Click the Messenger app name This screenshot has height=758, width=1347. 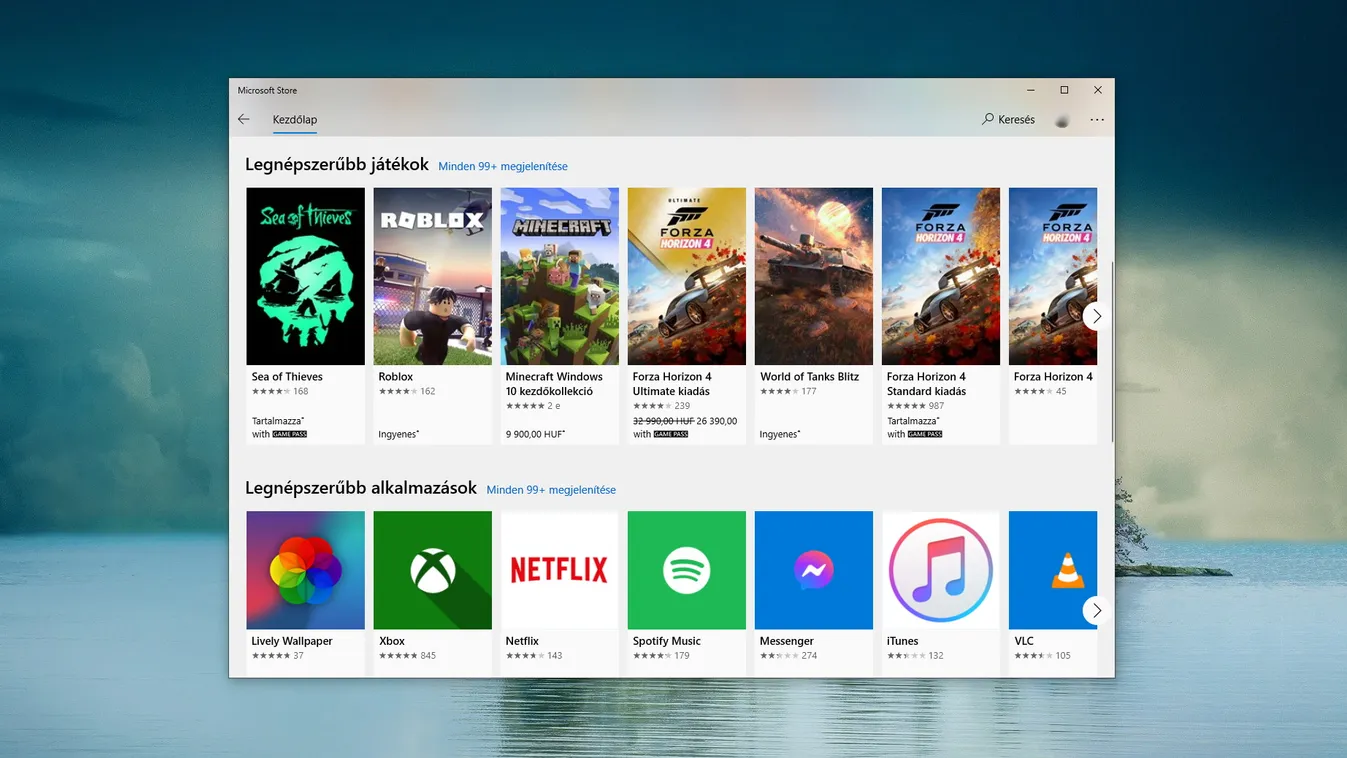787,641
